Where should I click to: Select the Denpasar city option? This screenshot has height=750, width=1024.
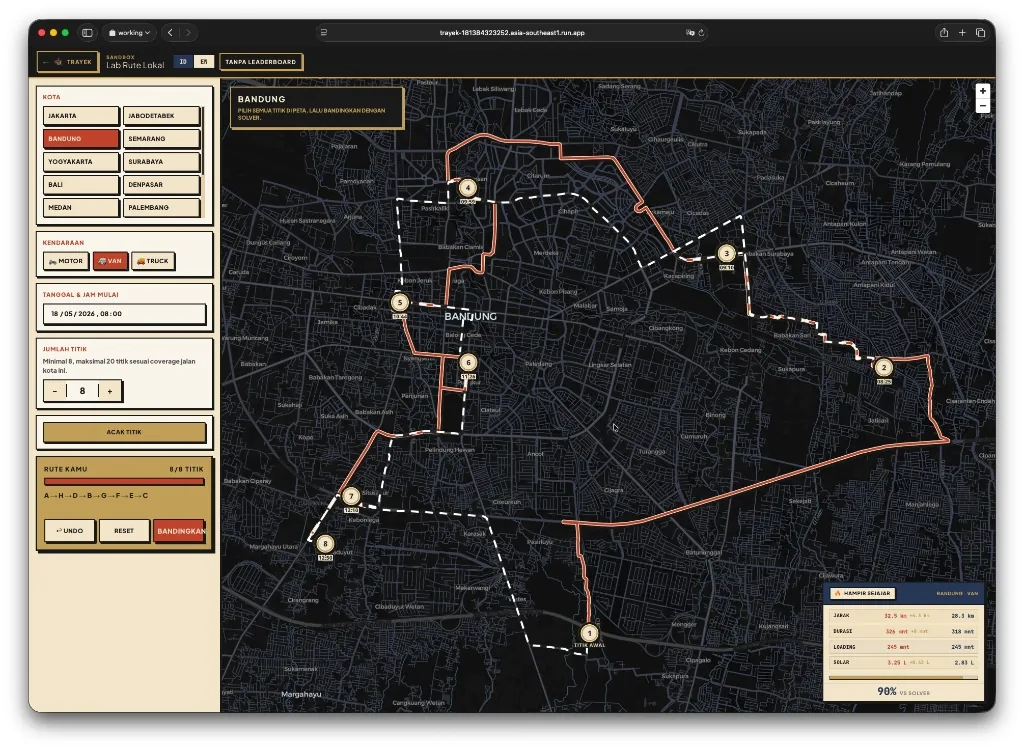[161, 184]
